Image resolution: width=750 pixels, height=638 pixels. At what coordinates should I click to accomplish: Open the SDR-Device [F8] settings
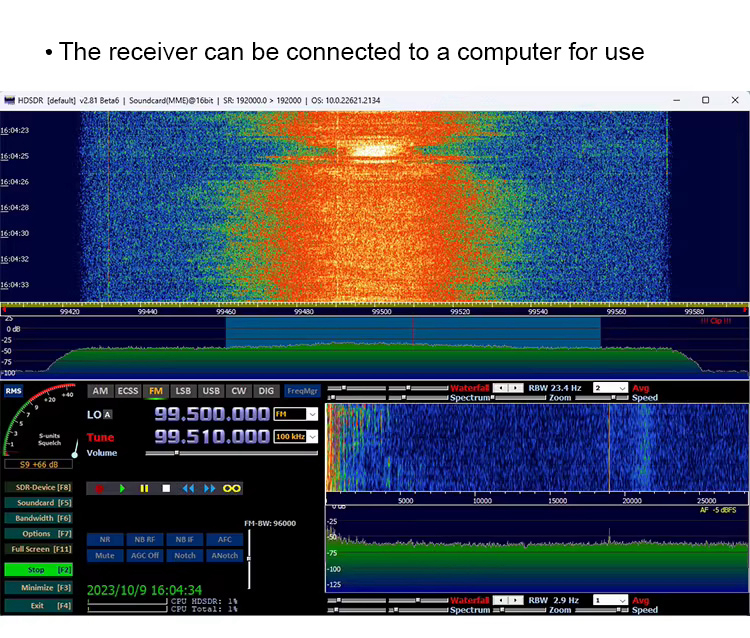[36, 487]
